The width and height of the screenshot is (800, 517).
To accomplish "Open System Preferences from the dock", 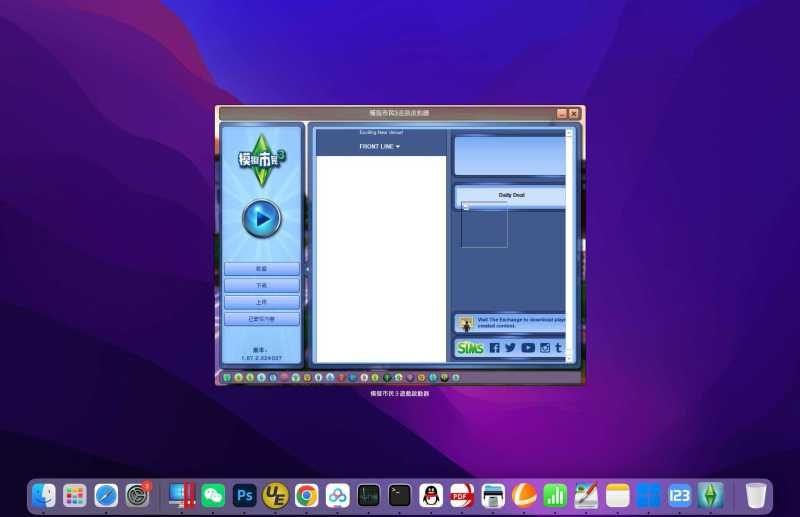I will (138, 496).
